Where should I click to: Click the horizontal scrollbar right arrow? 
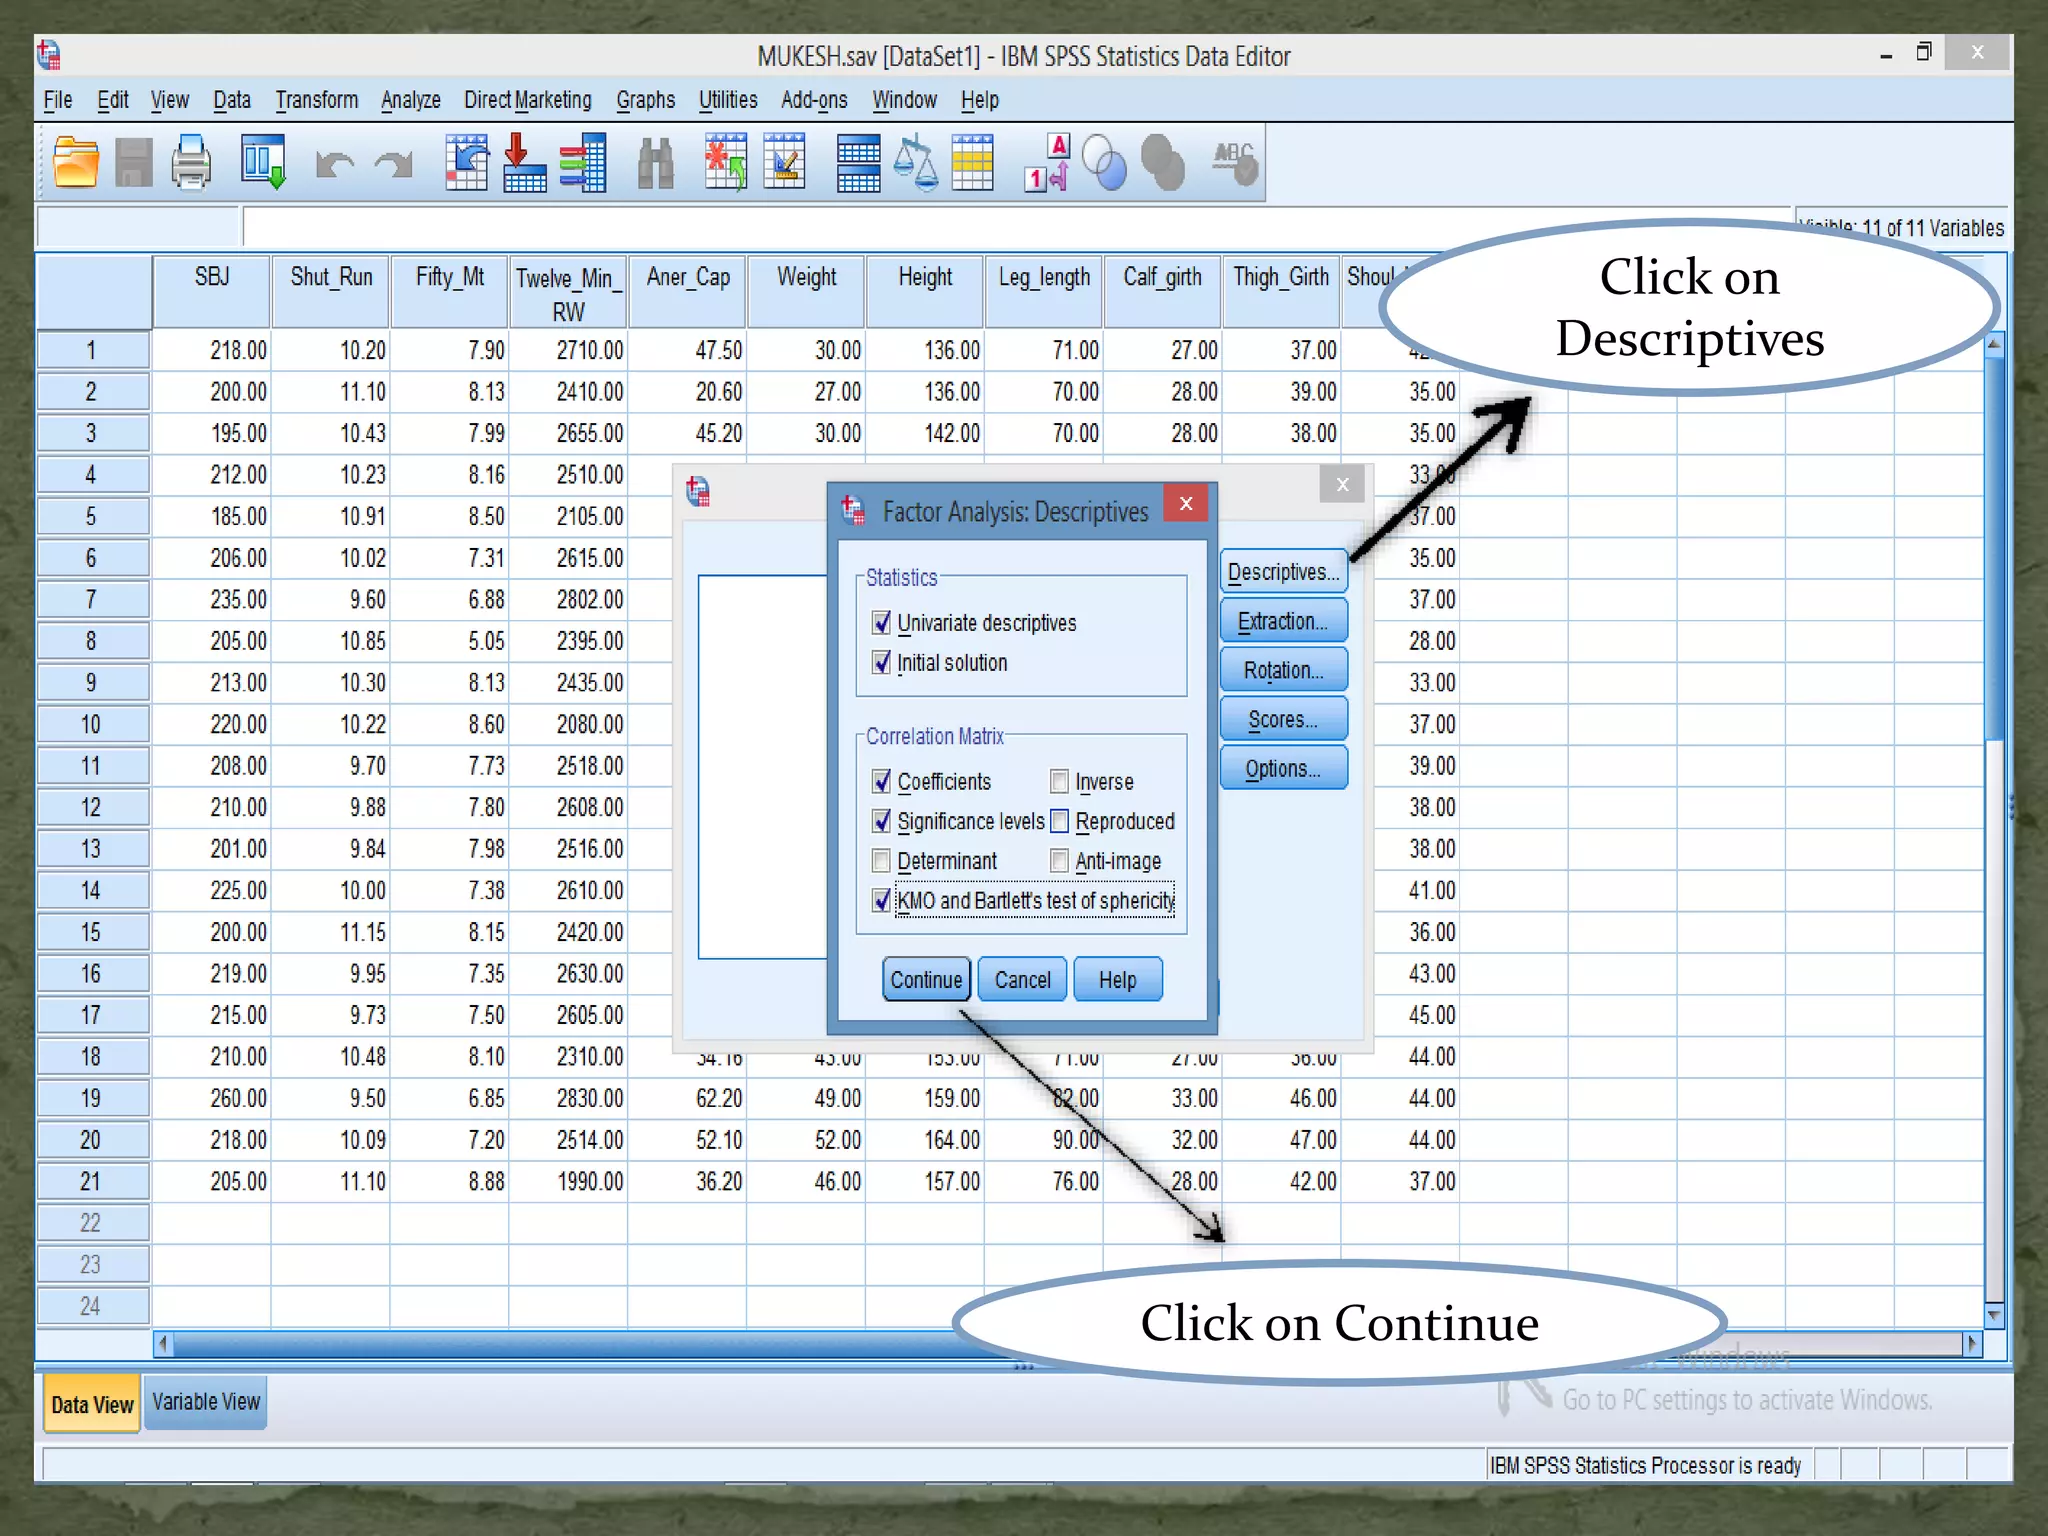tap(1972, 1343)
